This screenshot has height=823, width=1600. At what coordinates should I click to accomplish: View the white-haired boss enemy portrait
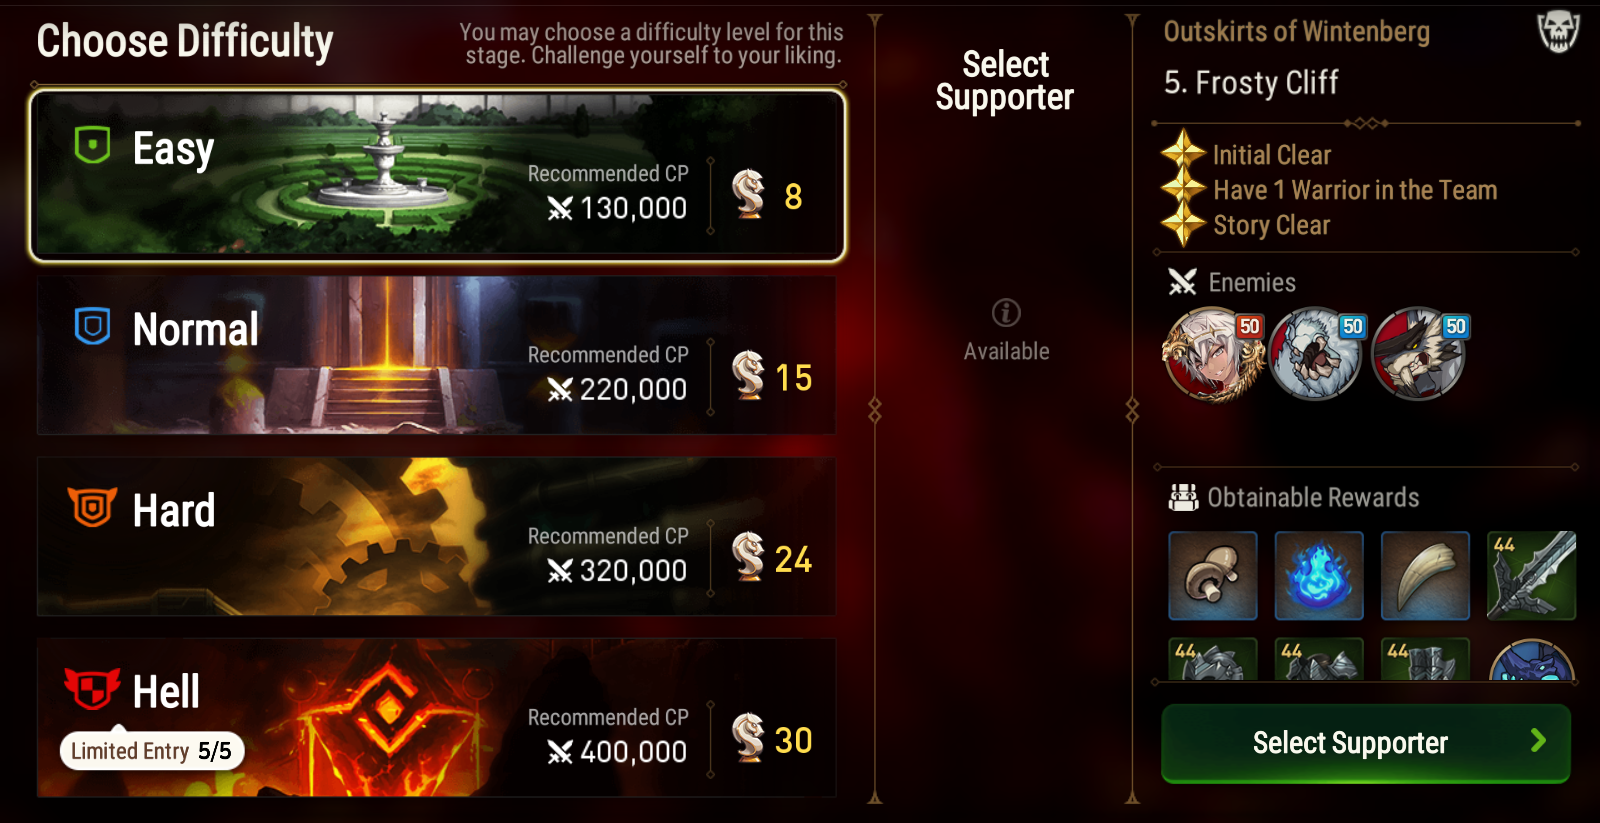tap(1213, 354)
